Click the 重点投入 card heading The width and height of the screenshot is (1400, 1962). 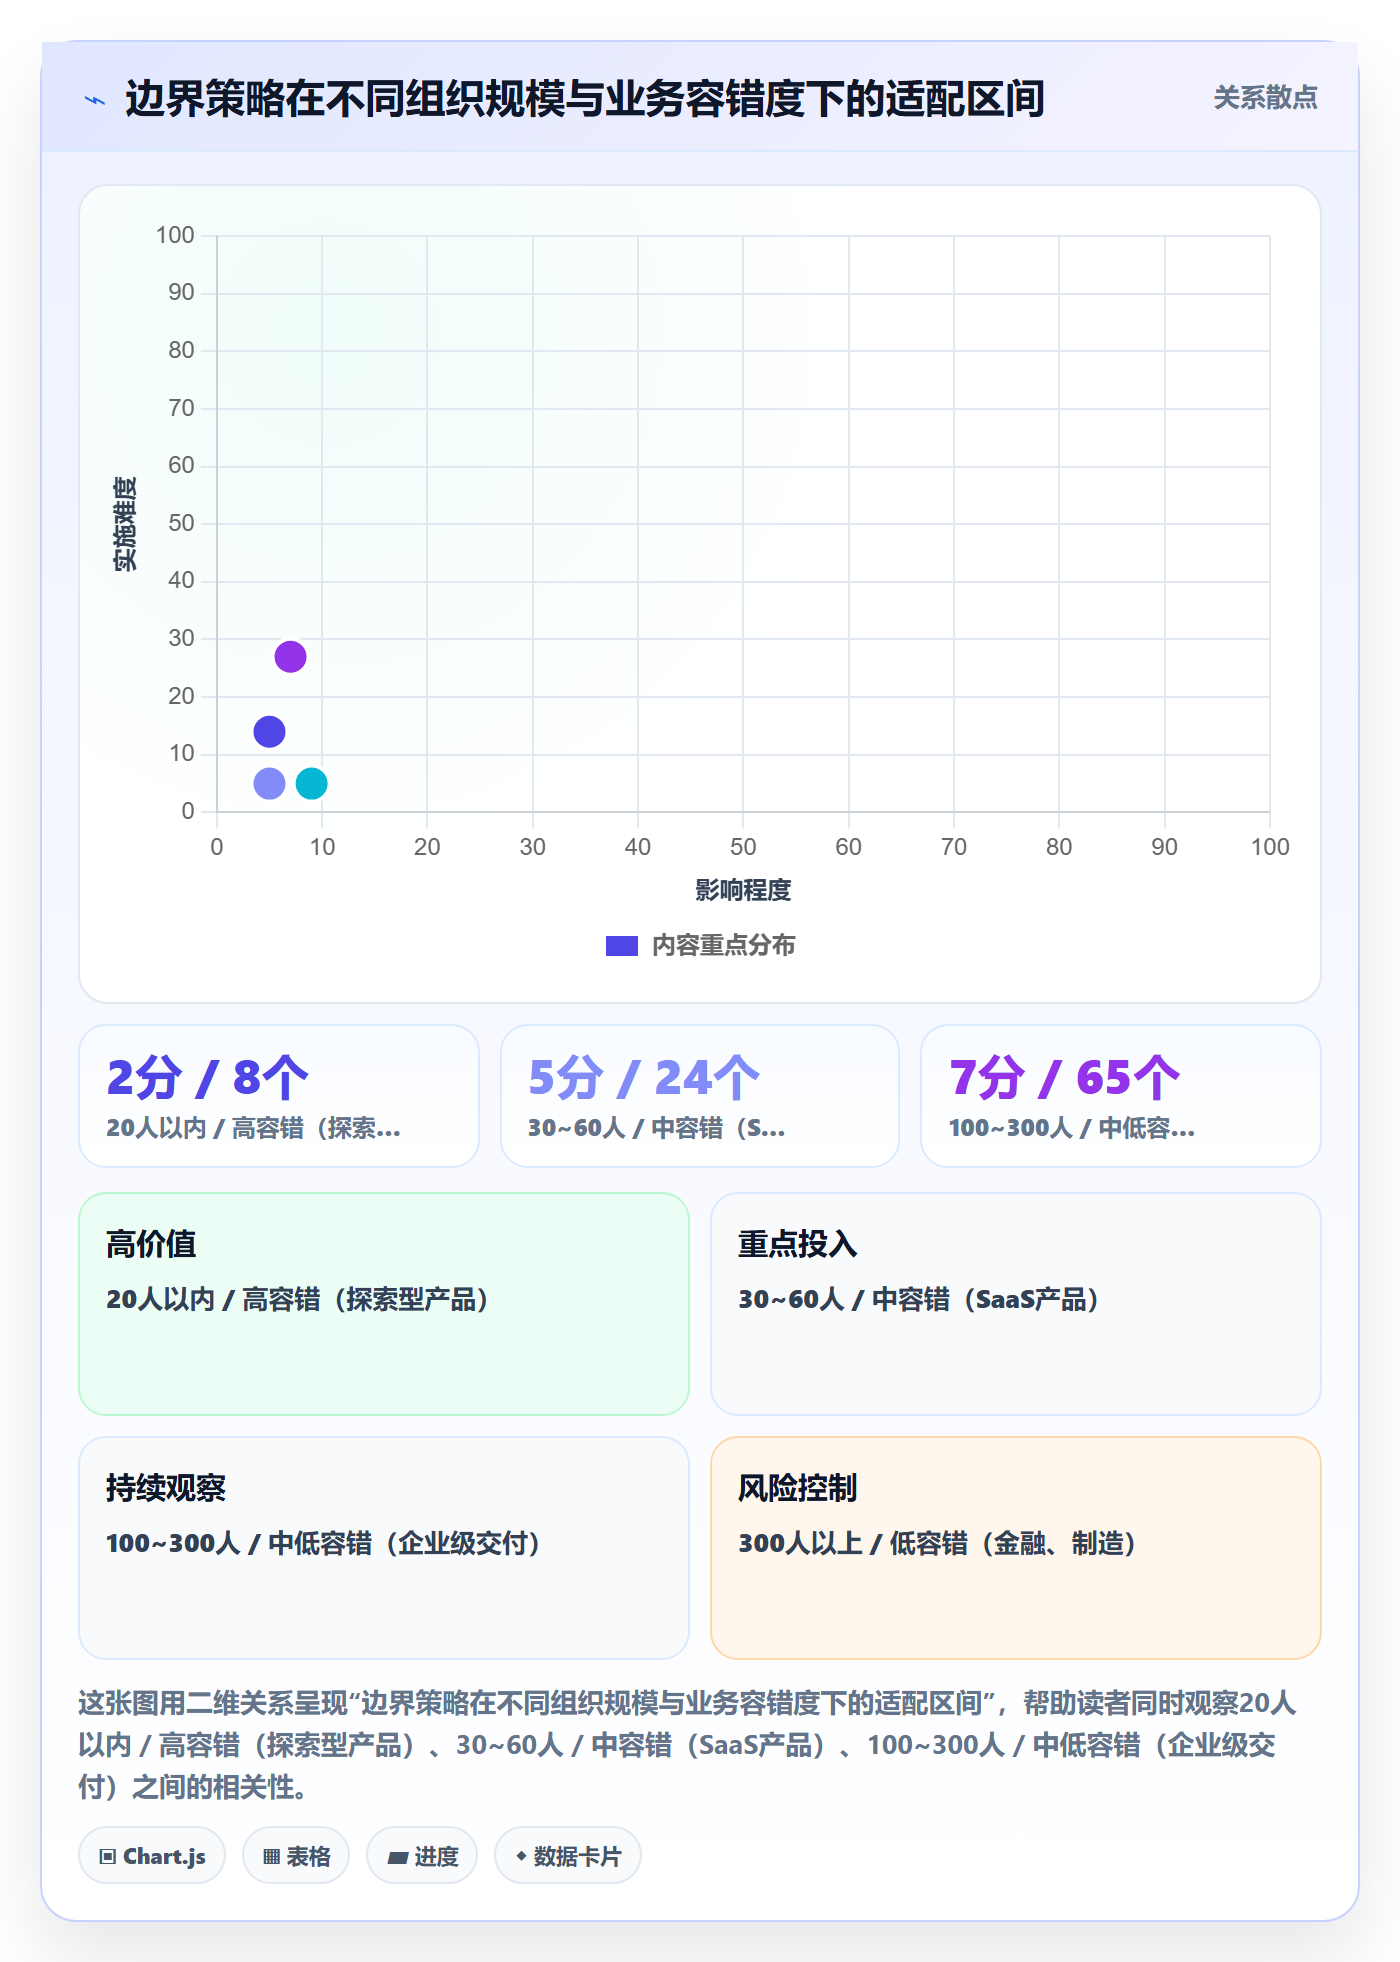point(797,1245)
